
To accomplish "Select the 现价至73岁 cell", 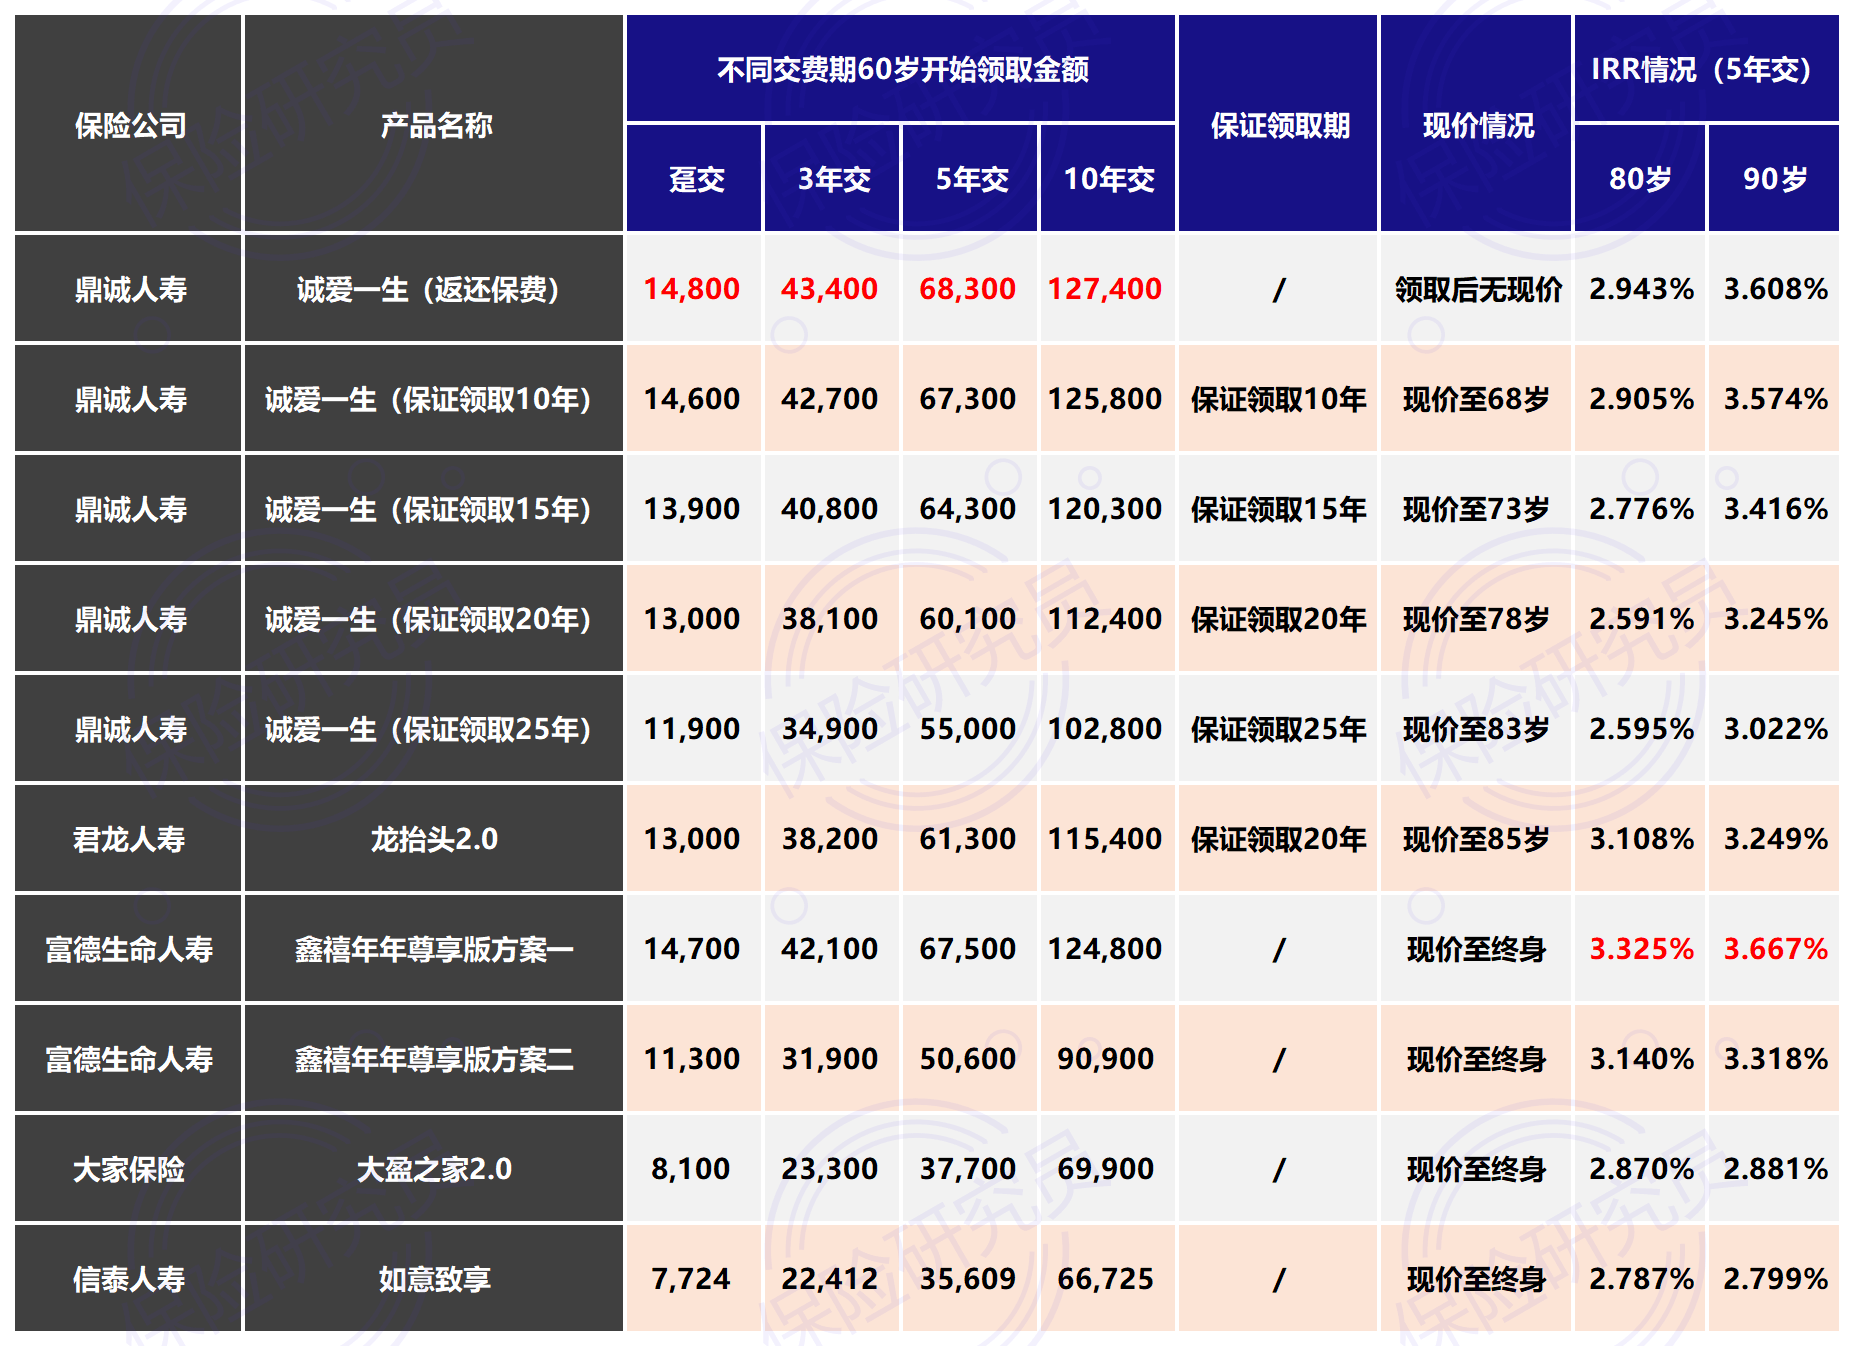I will 1476,509.
